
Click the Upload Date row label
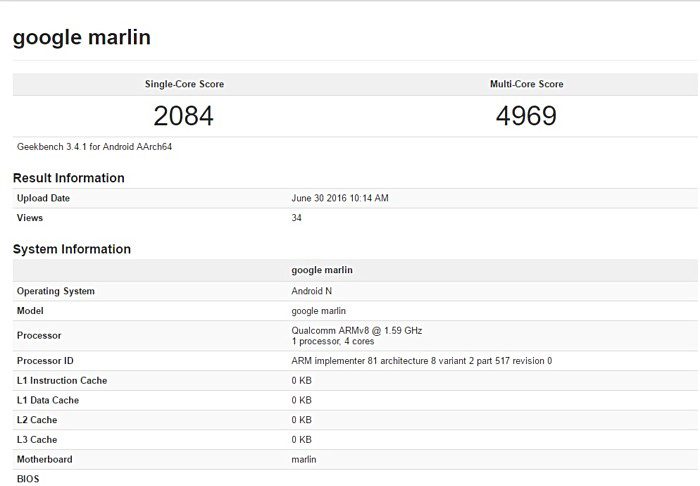(44, 198)
